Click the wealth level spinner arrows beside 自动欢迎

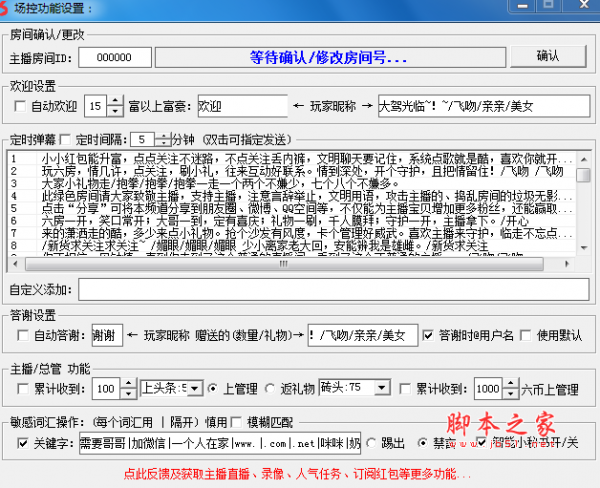coord(119,105)
